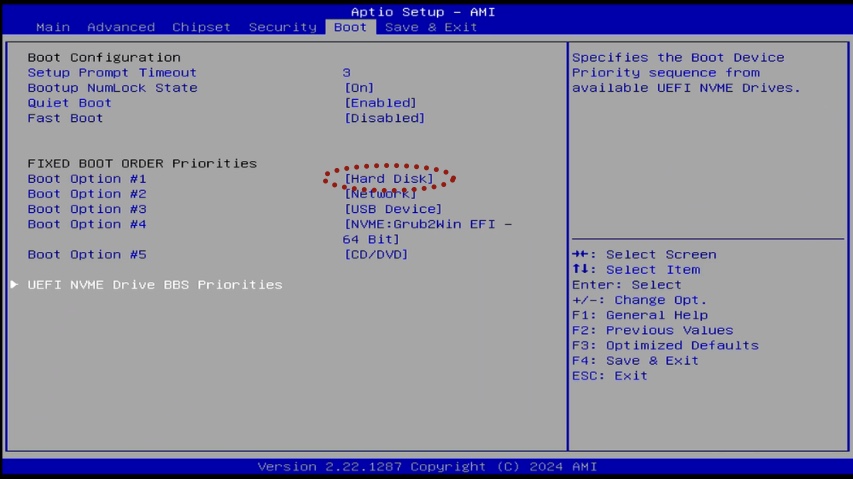Click the F1: General Help hint
The width and height of the screenshot is (853, 479).
tap(640, 315)
